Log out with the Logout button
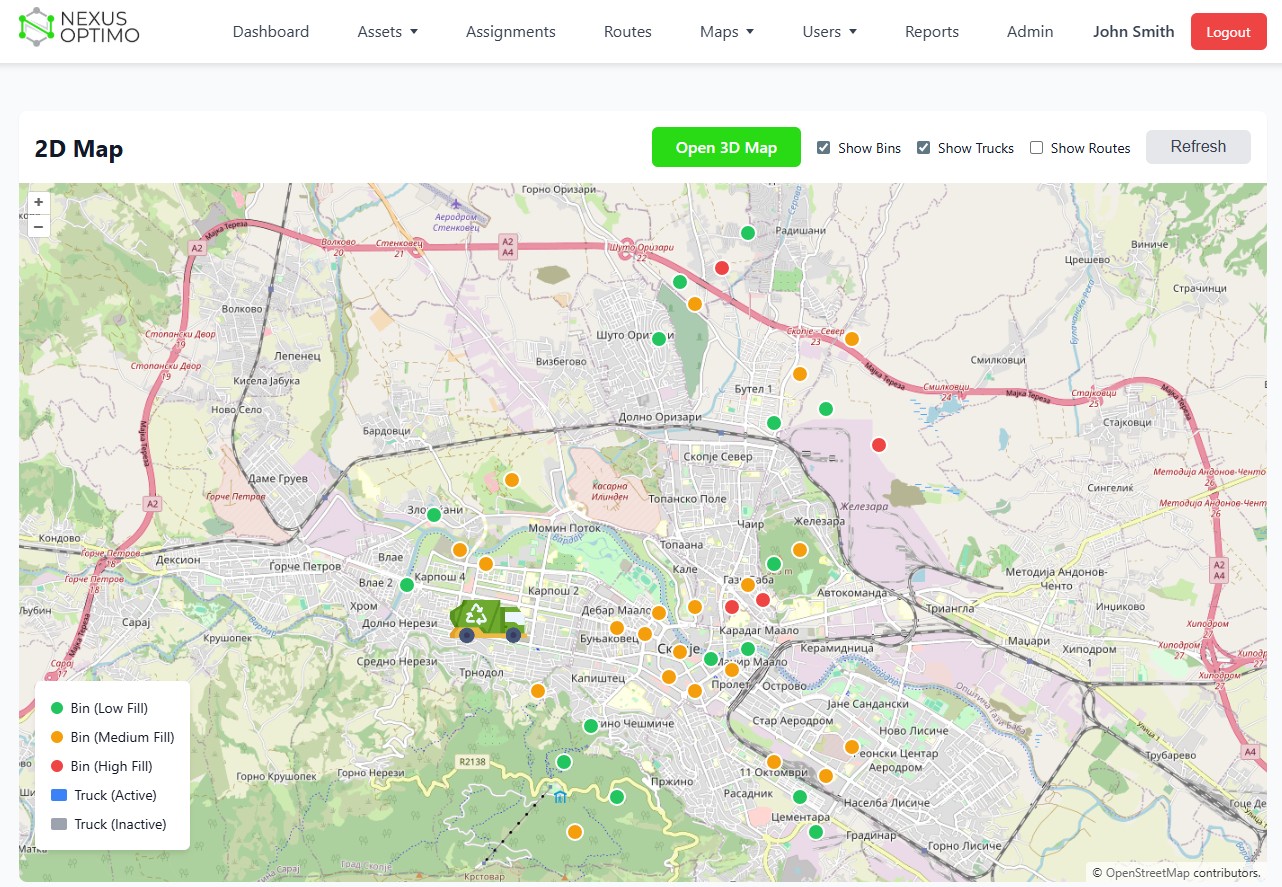 [1228, 32]
